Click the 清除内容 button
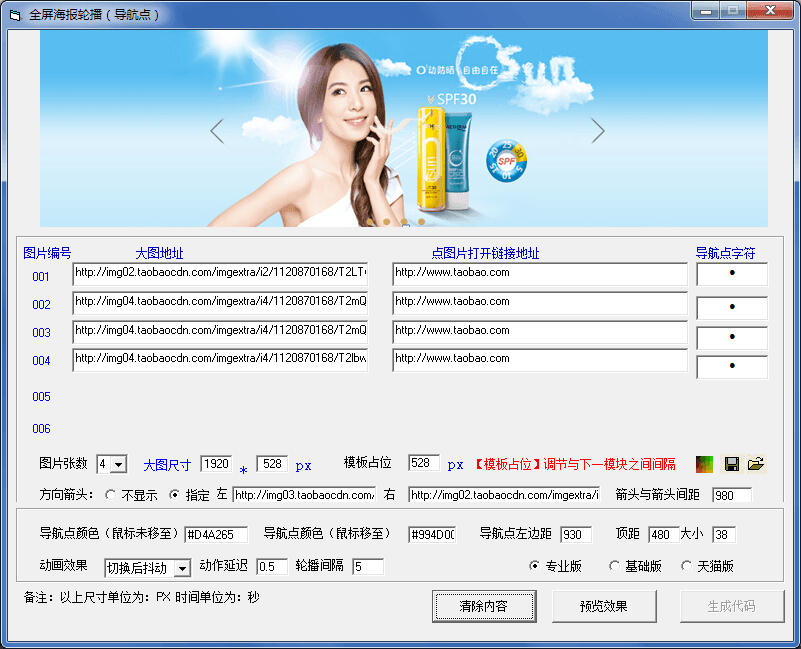 tap(484, 606)
